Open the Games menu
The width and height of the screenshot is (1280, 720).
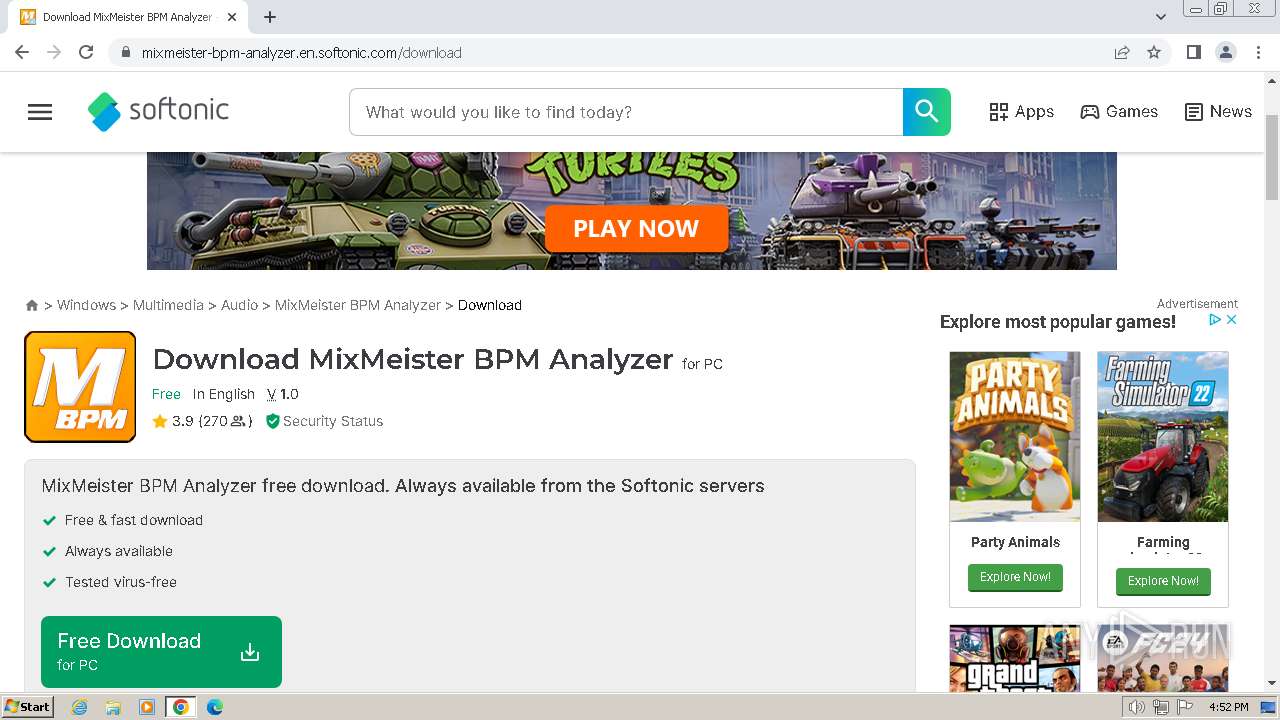1119,112
